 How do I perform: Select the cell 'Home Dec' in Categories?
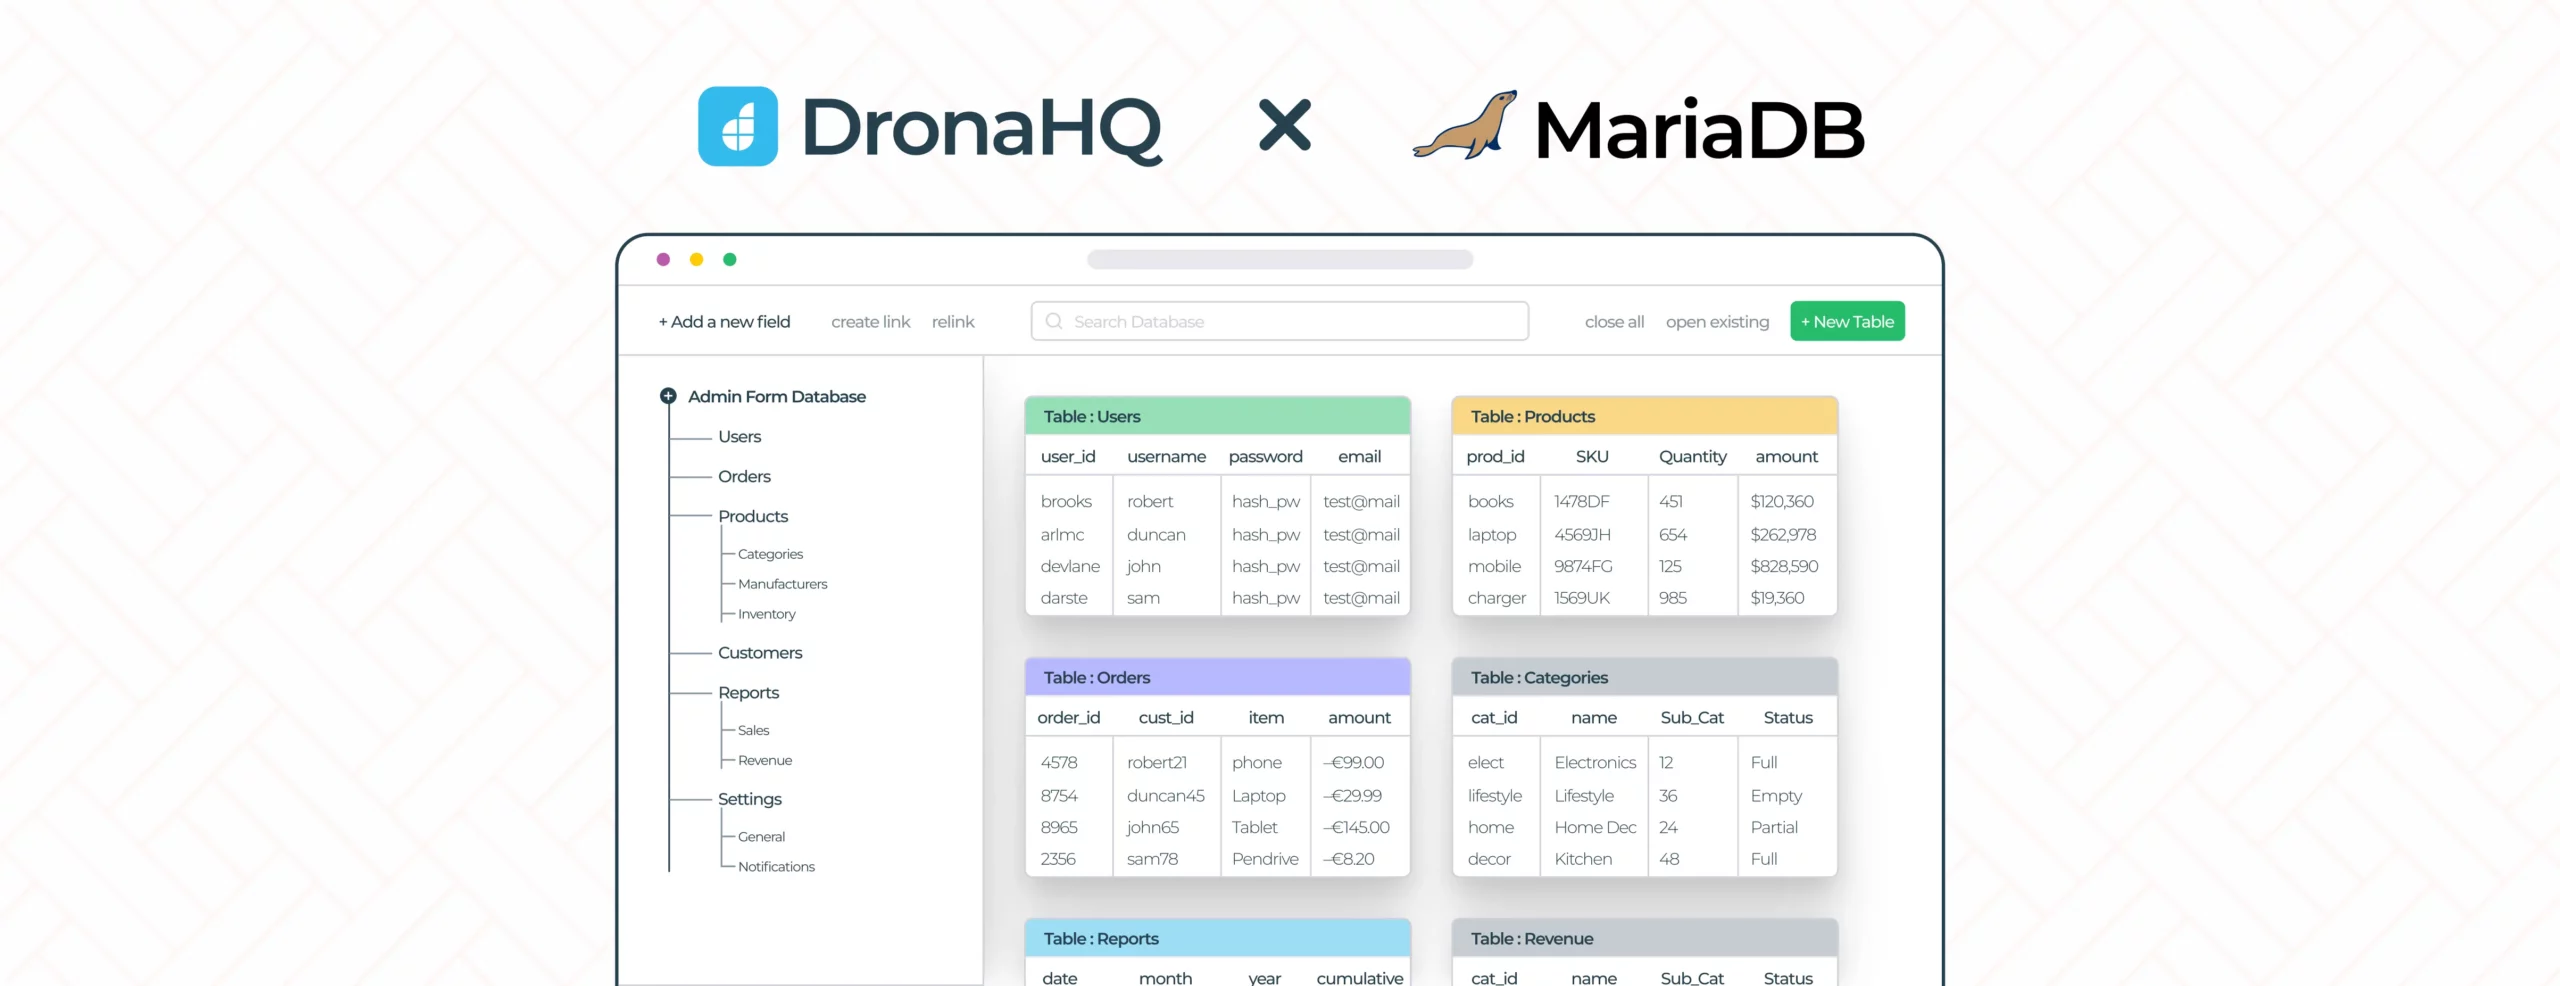1595,827
